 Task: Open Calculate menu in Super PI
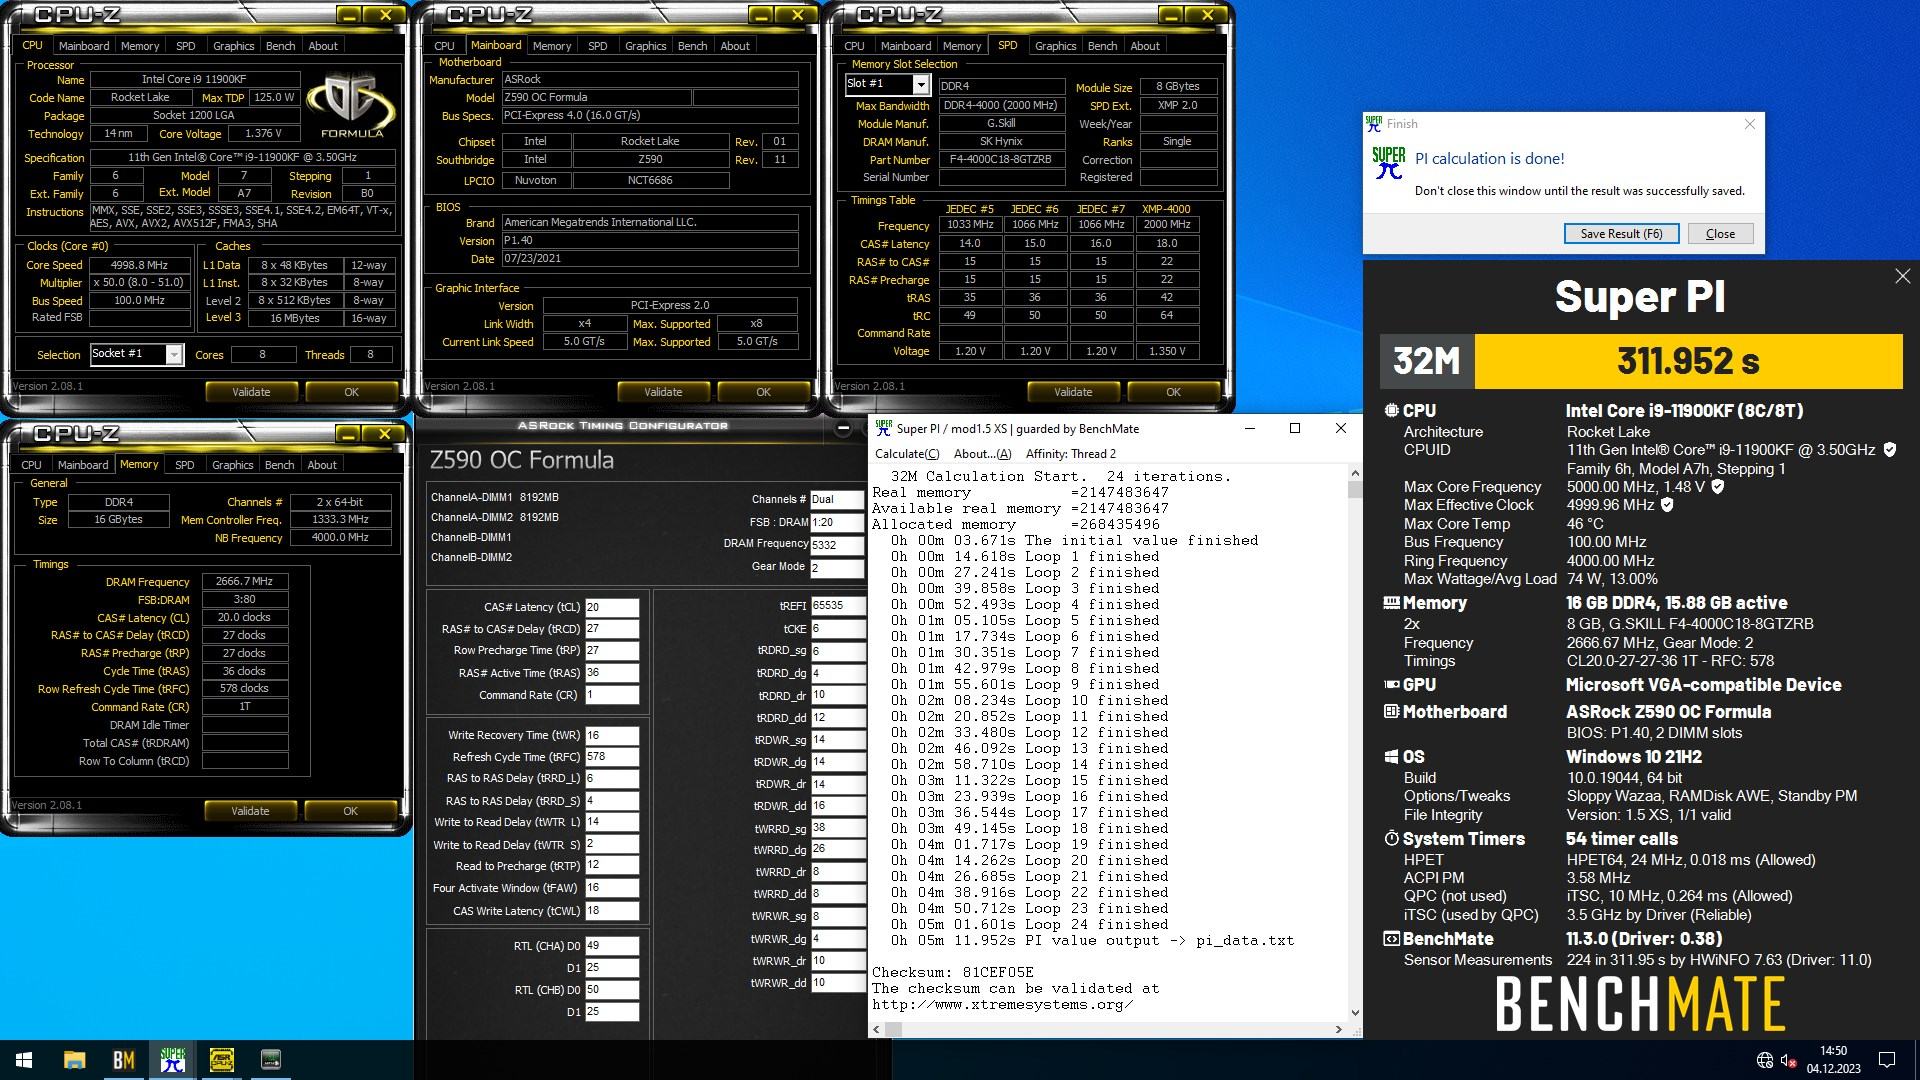pyautogui.click(x=906, y=454)
